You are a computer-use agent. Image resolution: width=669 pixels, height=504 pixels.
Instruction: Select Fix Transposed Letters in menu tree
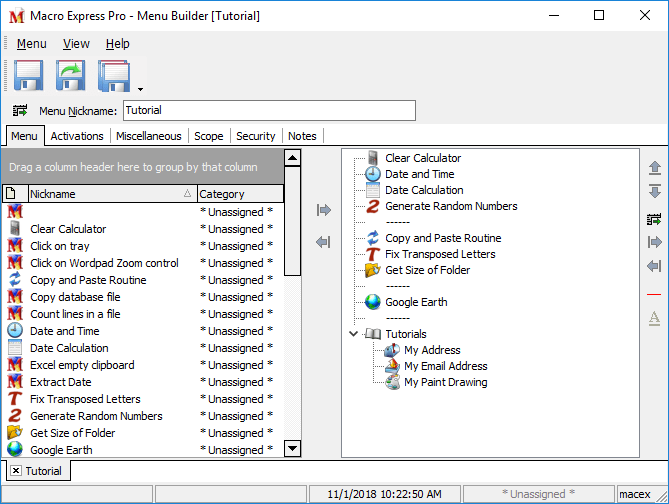(x=440, y=254)
